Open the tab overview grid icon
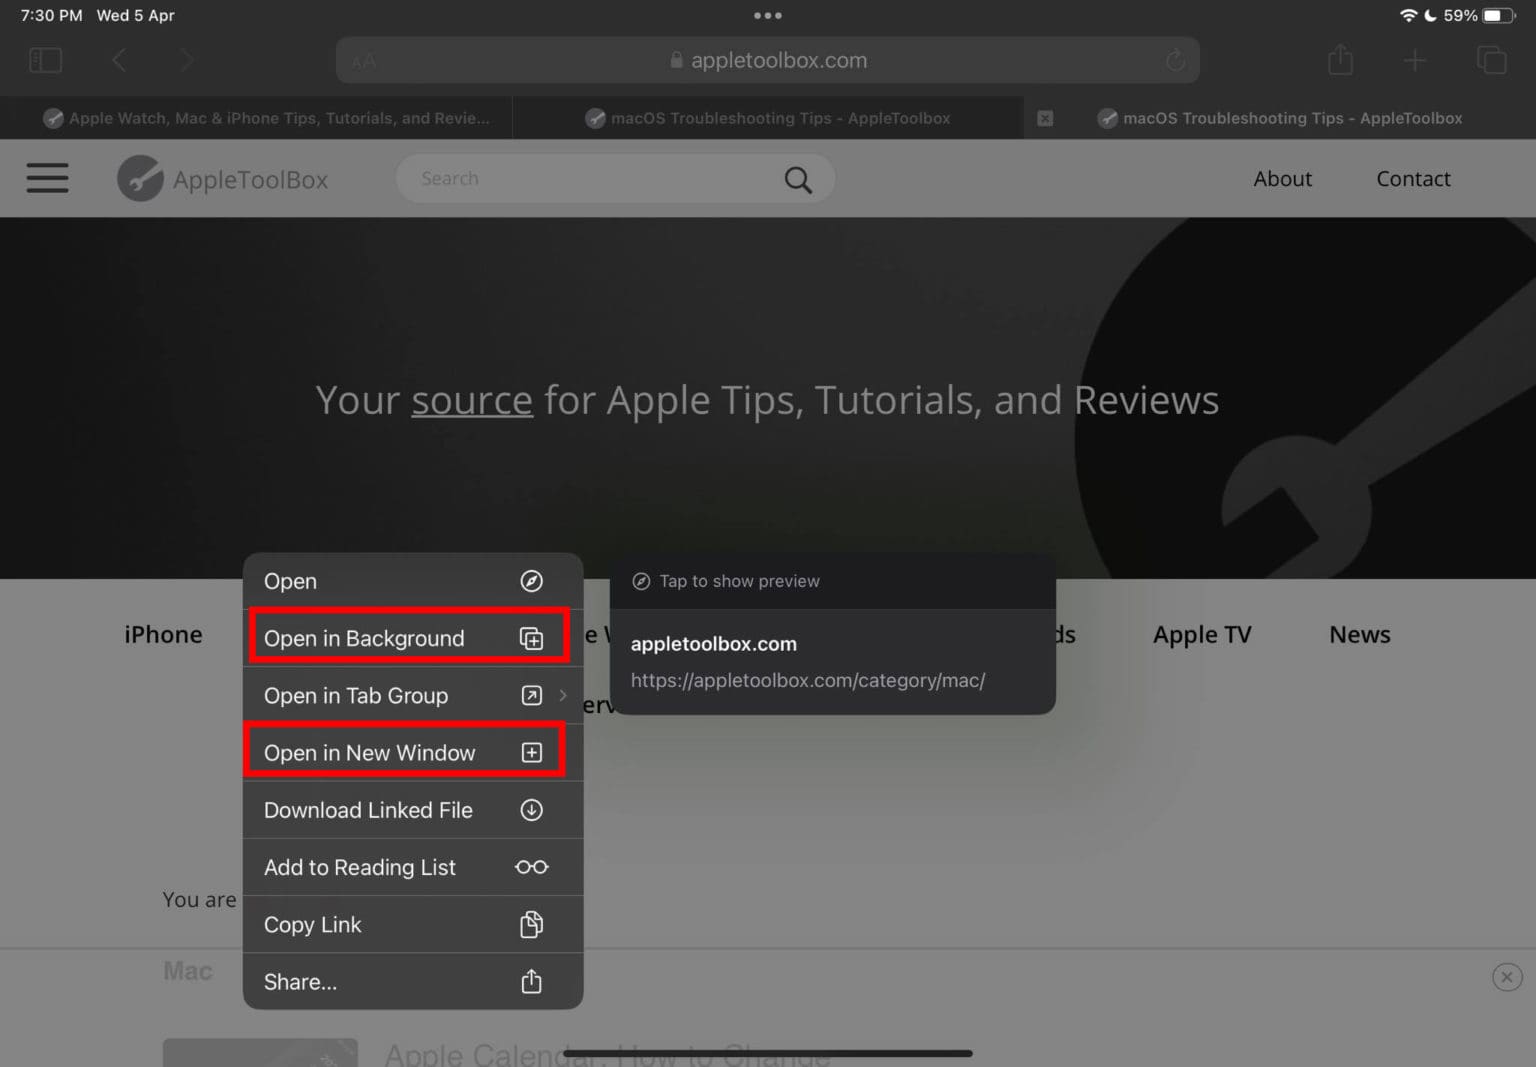Viewport: 1536px width, 1067px height. 1492,60
